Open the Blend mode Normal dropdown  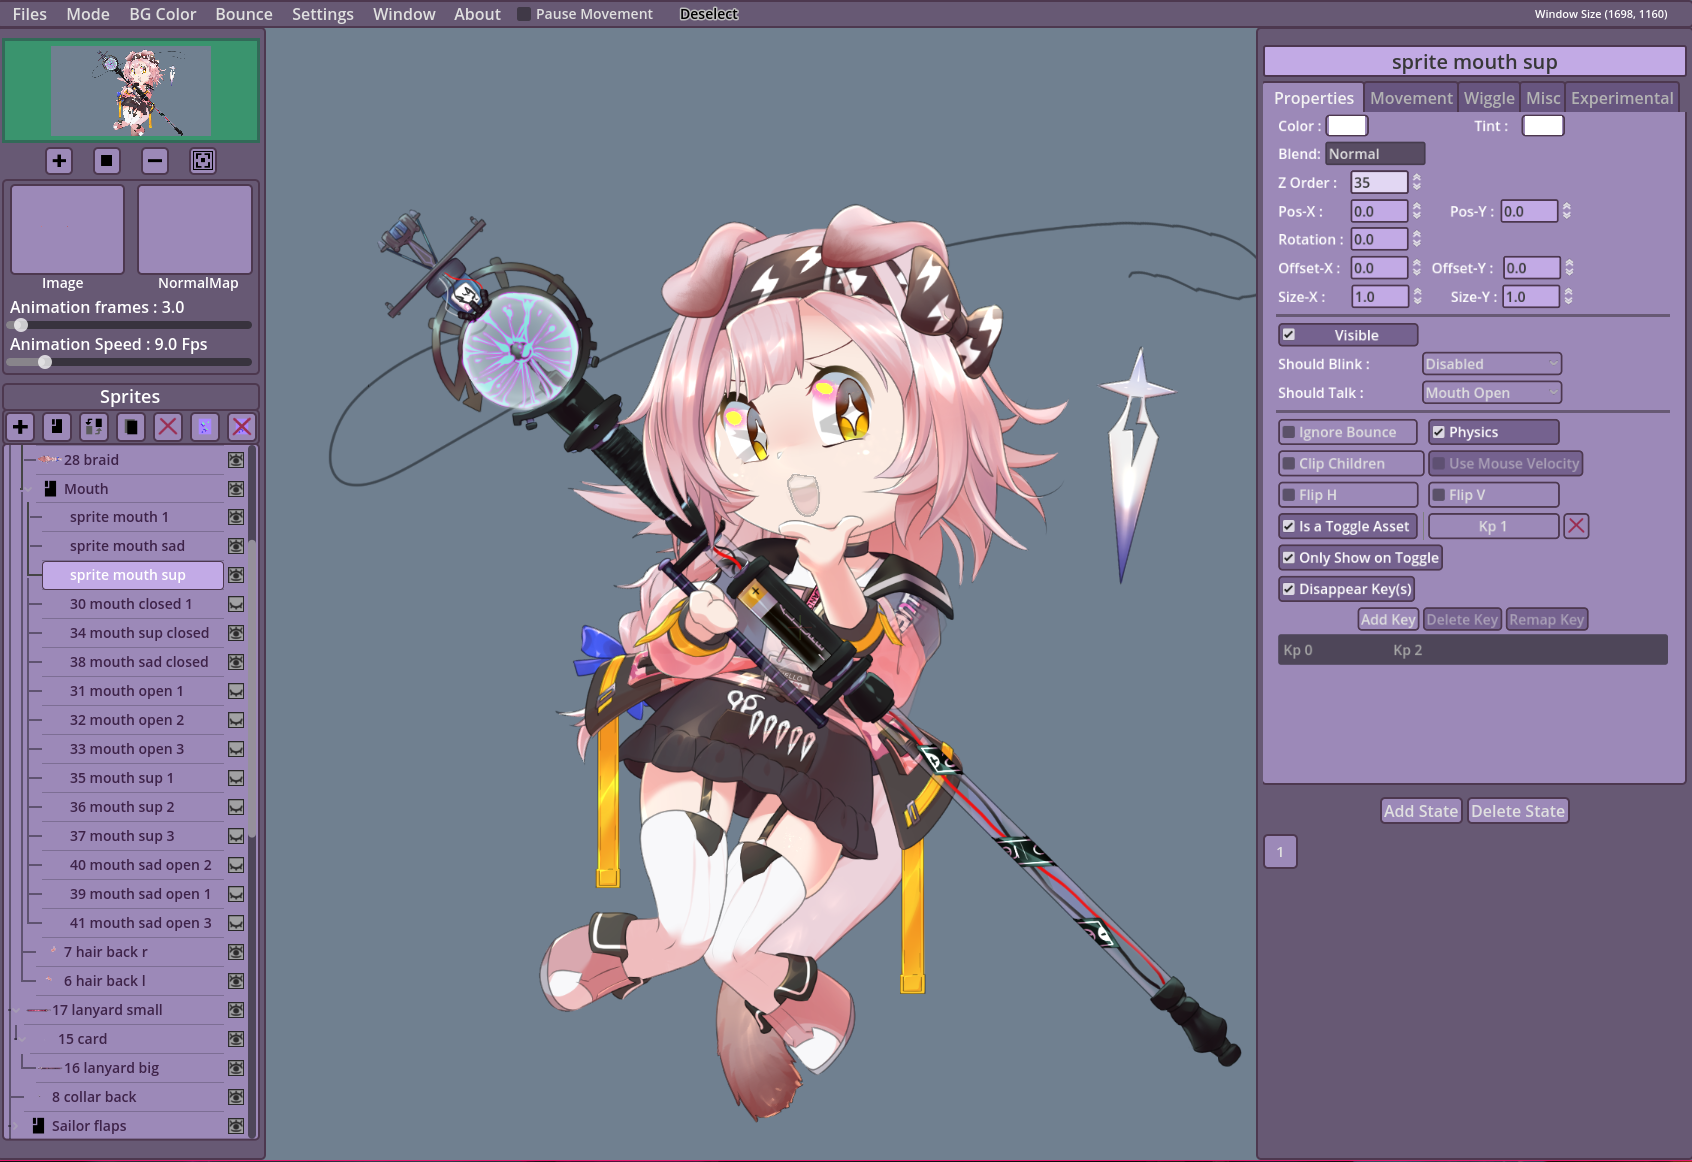tap(1375, 154)
